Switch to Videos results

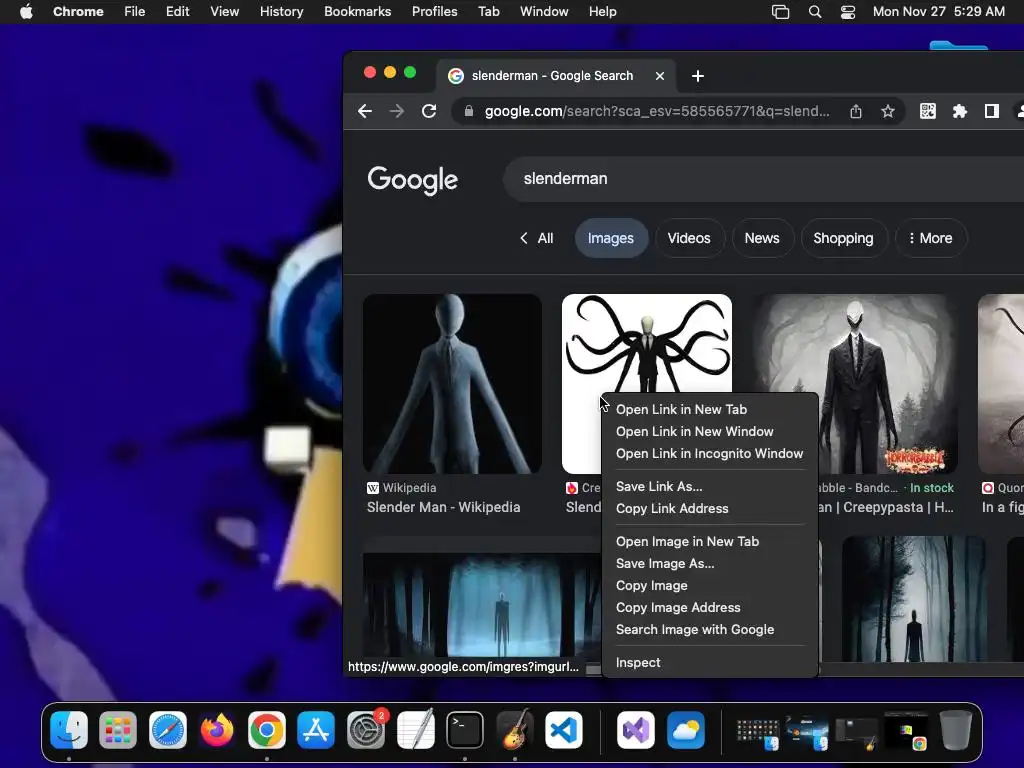688,238
